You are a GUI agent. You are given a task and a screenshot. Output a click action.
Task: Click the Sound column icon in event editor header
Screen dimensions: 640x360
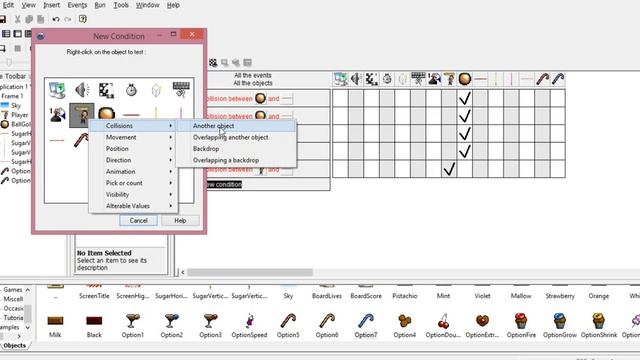pos(356,79)
